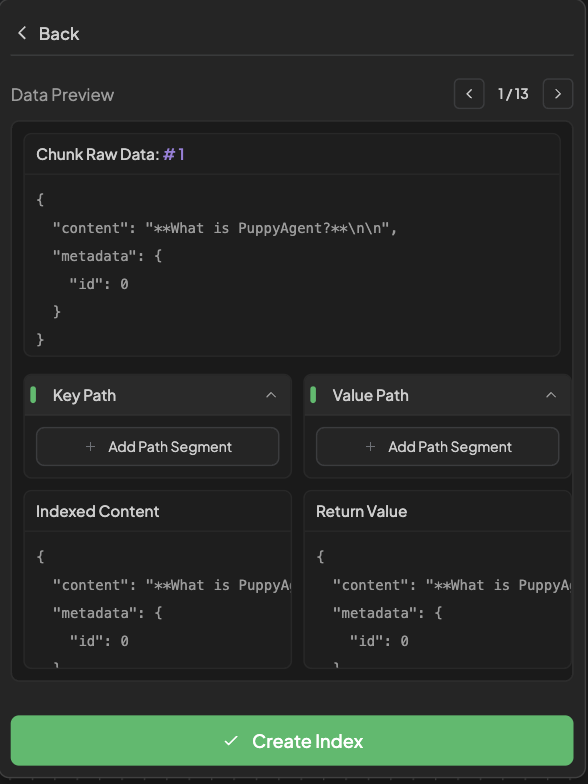The image size is (588, 784).
Task: Collapse the Key Path section
Action: click(271, 395)
